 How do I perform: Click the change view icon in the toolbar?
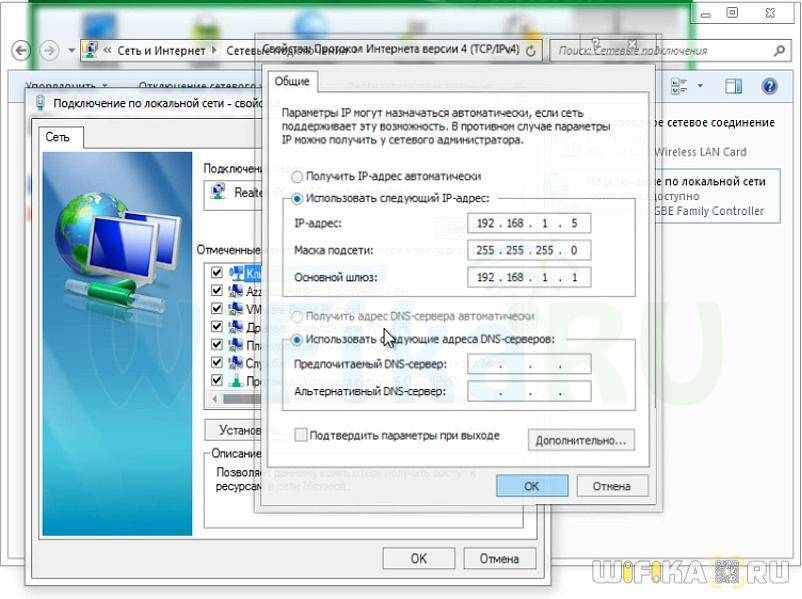(x=680, y=87)
